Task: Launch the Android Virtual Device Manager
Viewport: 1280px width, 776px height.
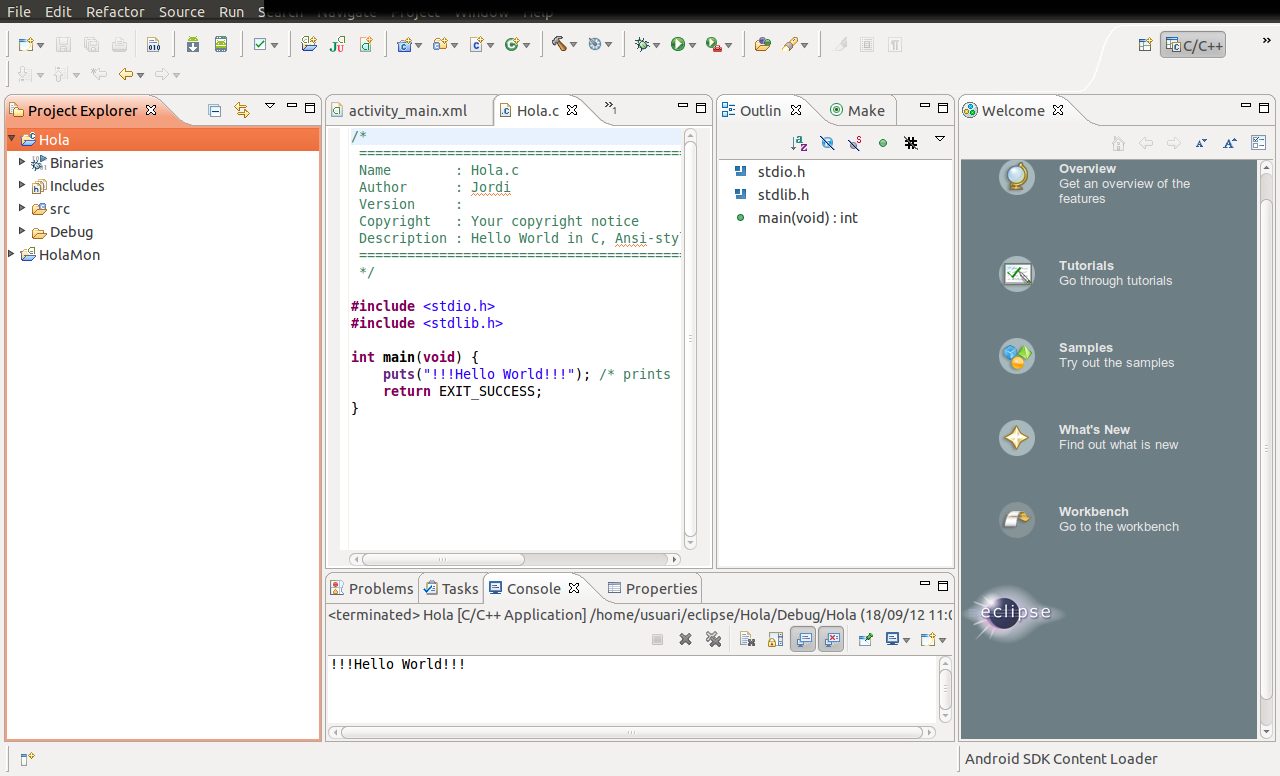Action: click(221, 45)
